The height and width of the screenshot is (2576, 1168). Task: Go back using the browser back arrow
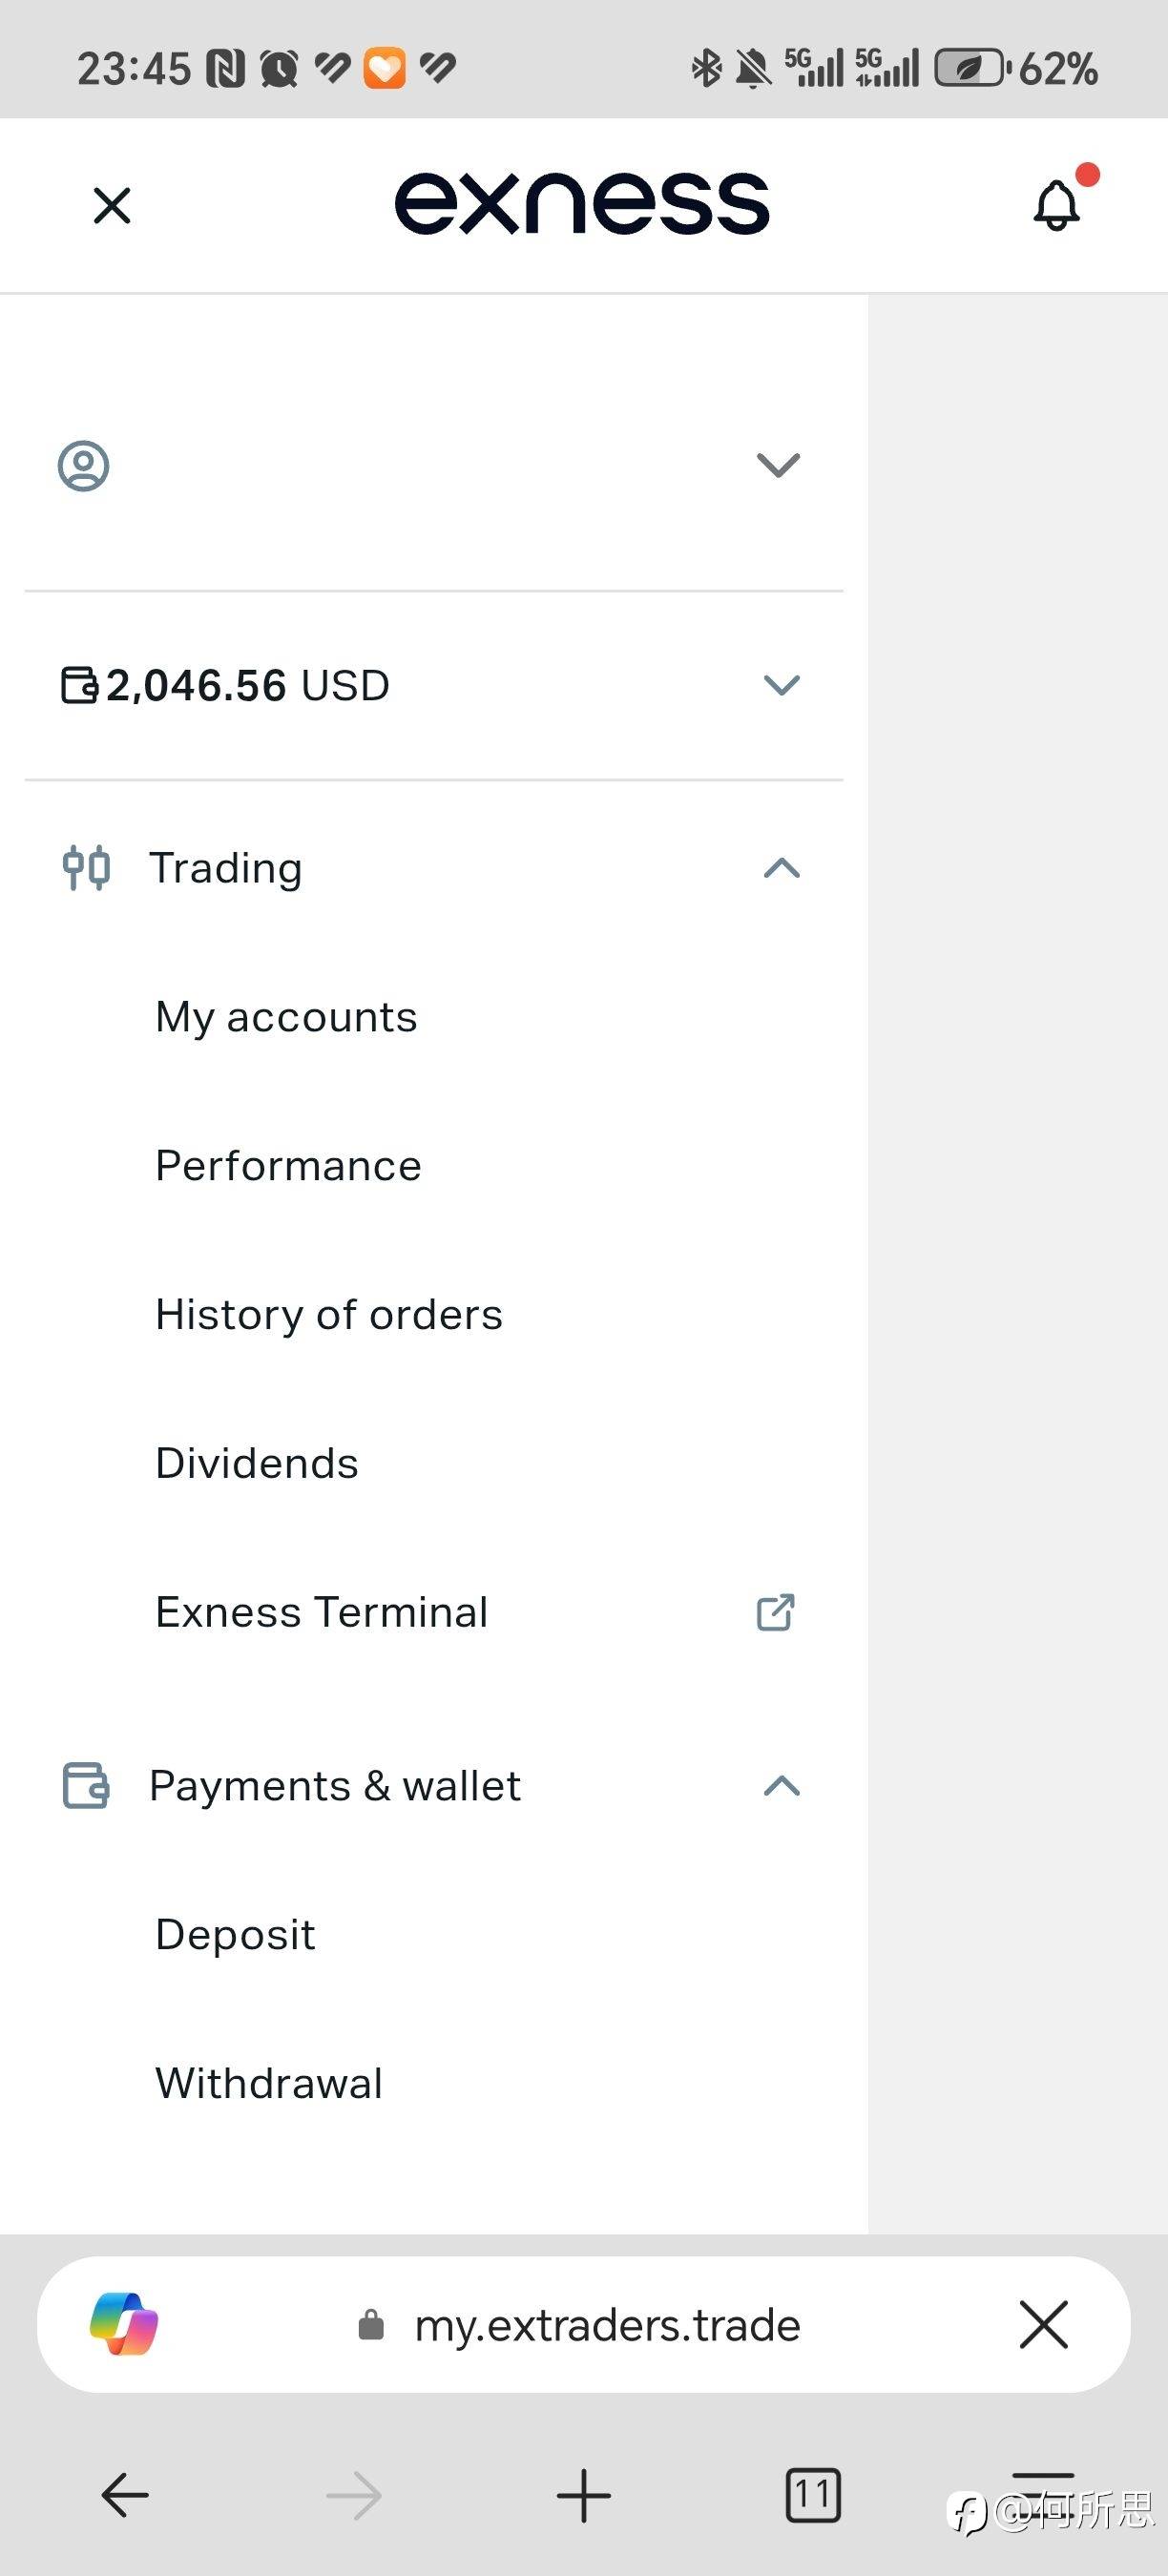click(x=125, y=2496)
